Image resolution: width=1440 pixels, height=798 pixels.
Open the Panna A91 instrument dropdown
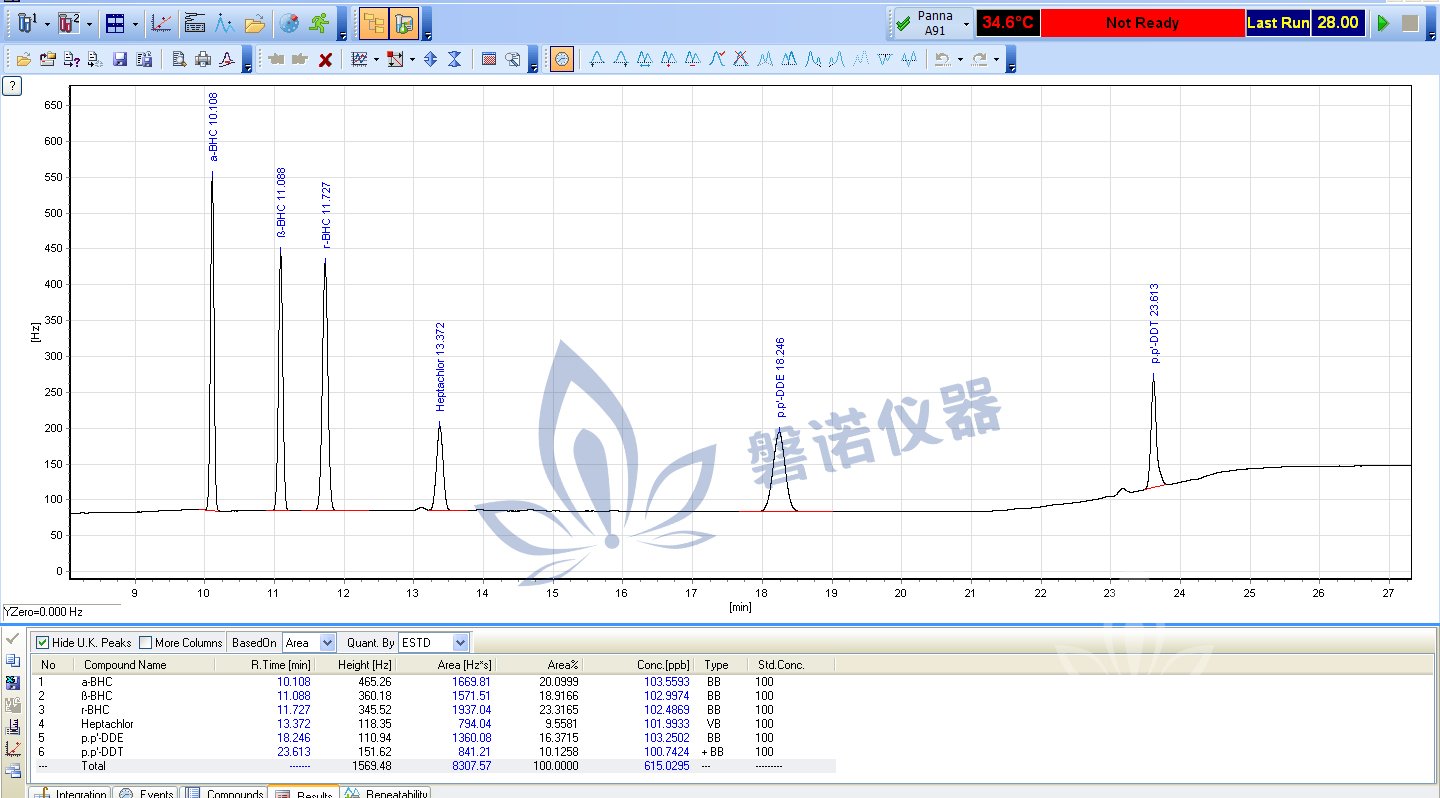pyautogui.click(x=966, y=23)
